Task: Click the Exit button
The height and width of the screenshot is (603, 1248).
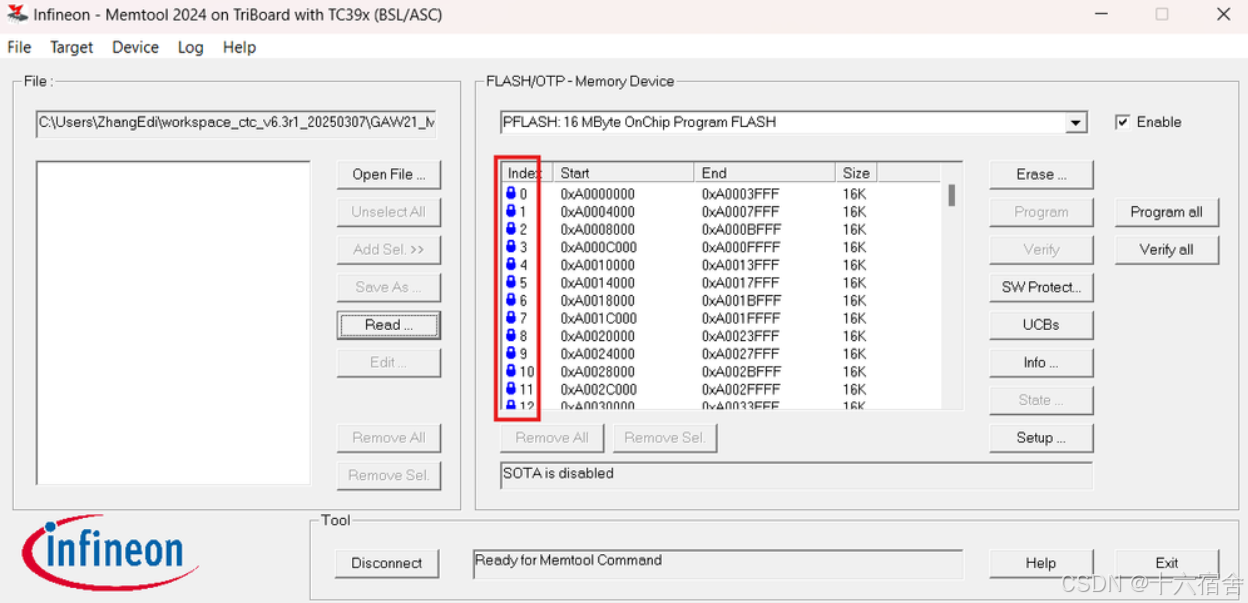Action: click(1167, 563)
